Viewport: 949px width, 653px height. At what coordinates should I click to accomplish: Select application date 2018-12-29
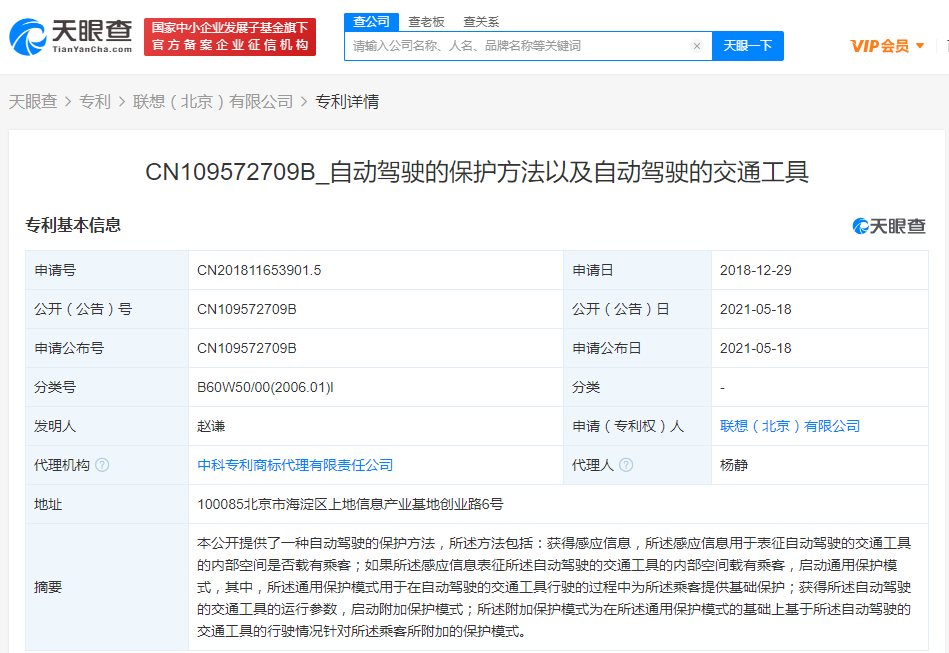point(755,271)
